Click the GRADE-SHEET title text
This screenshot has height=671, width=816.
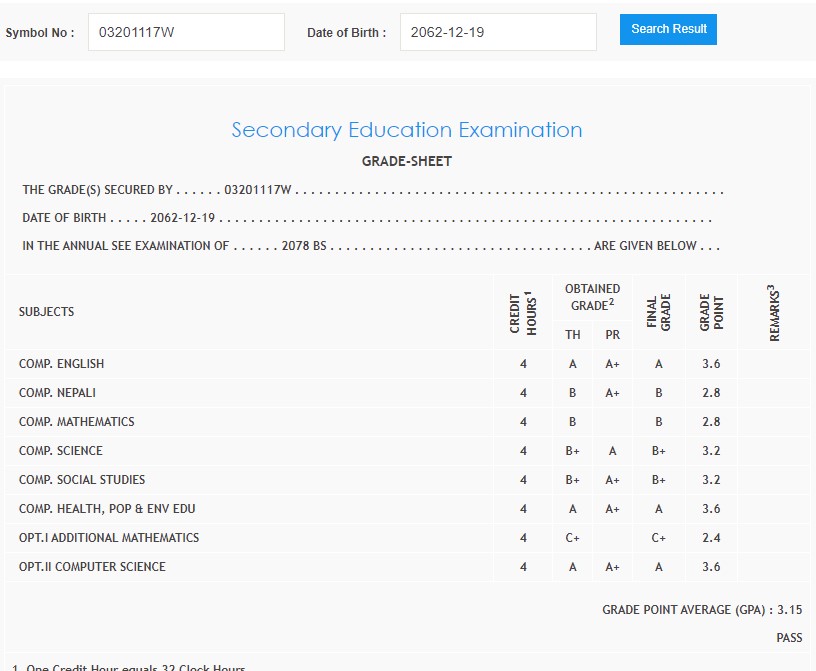pos(407,161)
